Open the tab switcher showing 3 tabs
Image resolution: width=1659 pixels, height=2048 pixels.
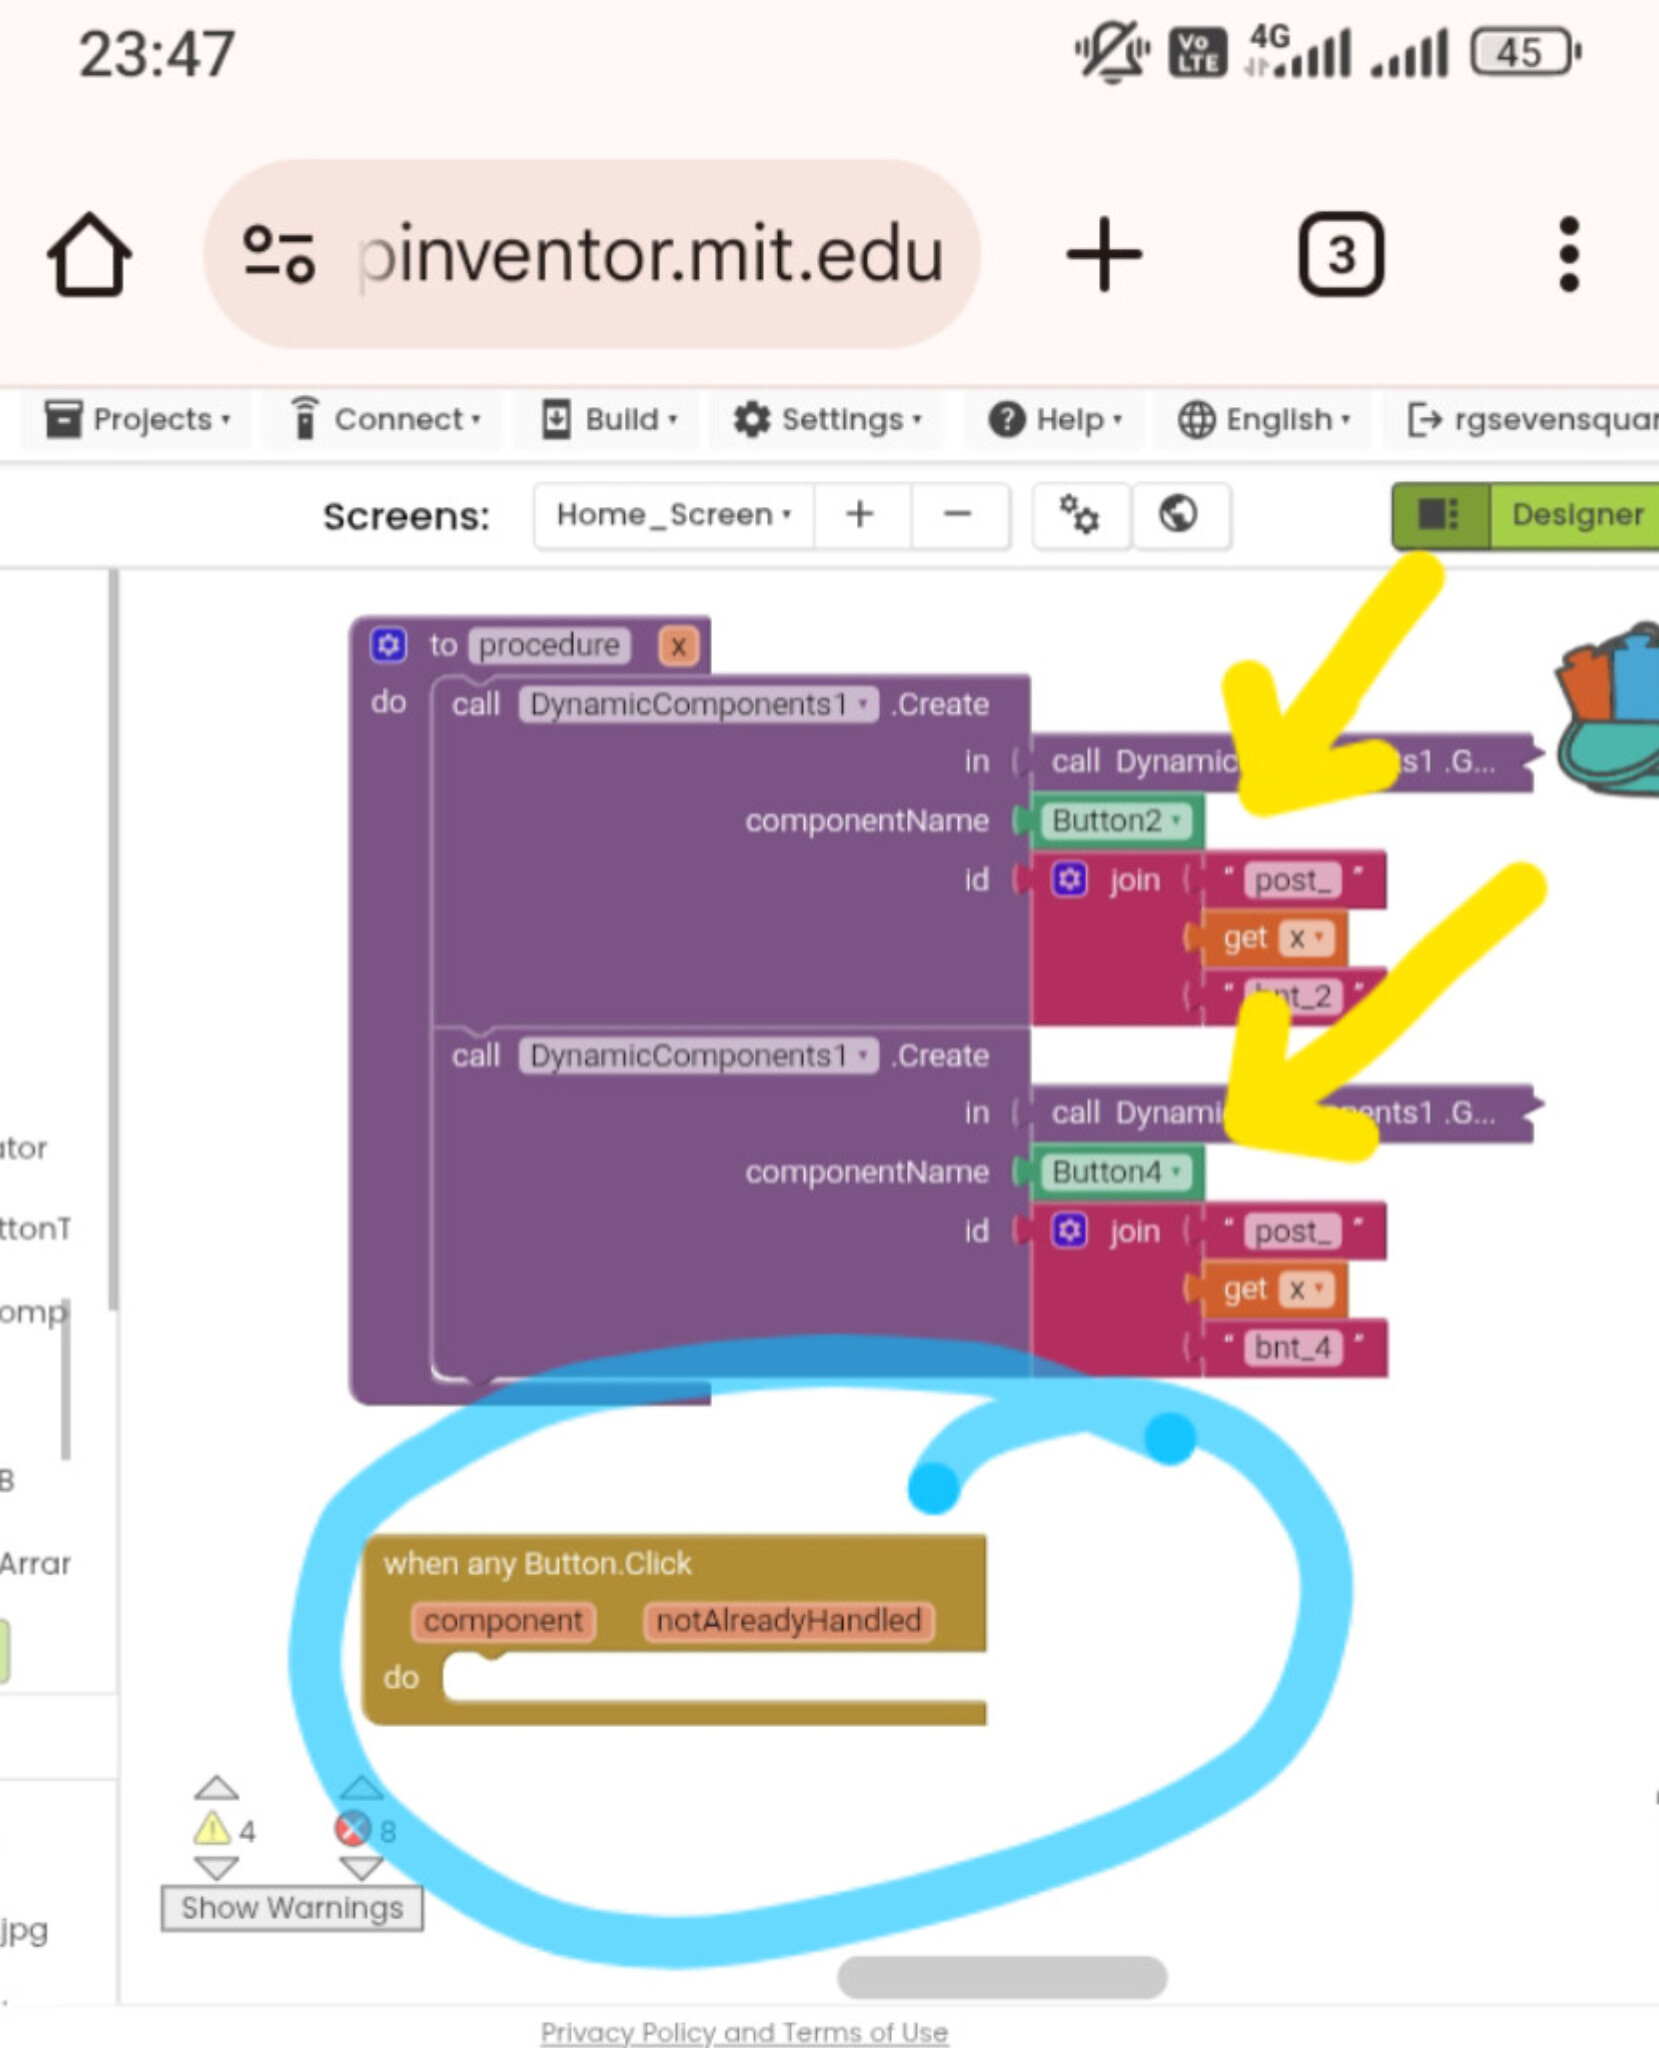pyautogui.click(x=1340, y=255)
